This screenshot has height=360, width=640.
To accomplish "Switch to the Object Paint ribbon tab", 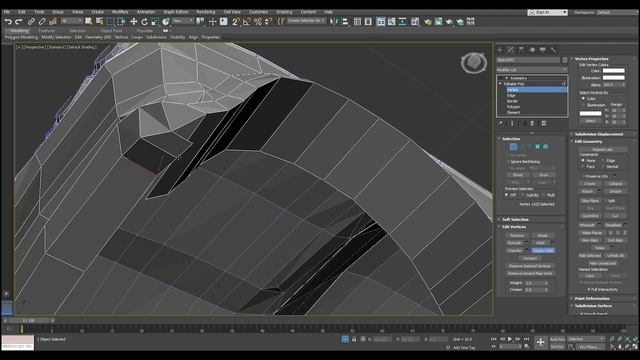I will coord(111,31).
